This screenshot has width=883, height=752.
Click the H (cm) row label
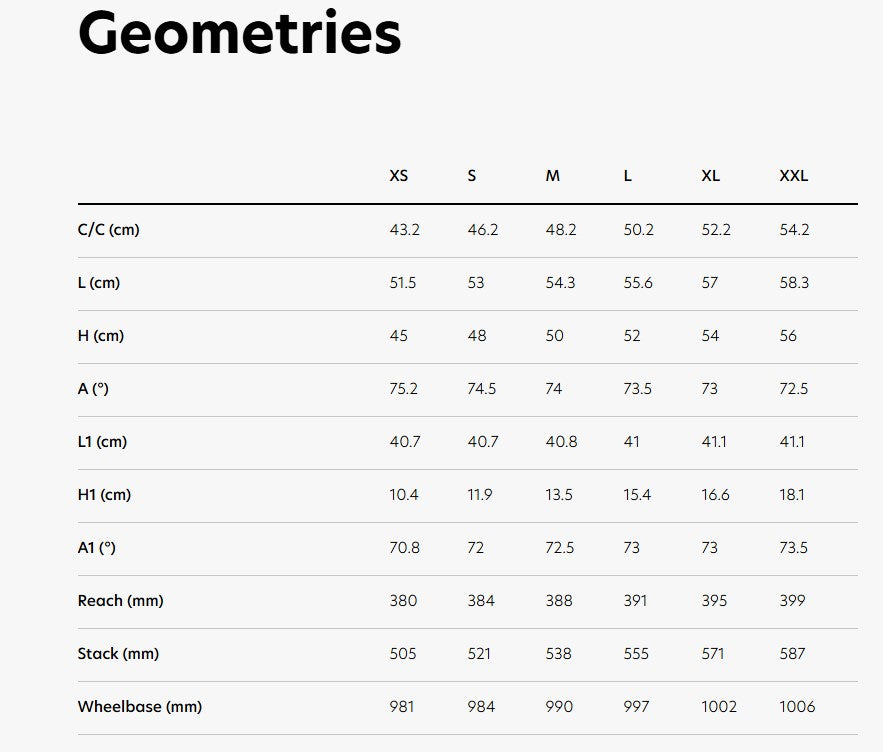point(101,336)
